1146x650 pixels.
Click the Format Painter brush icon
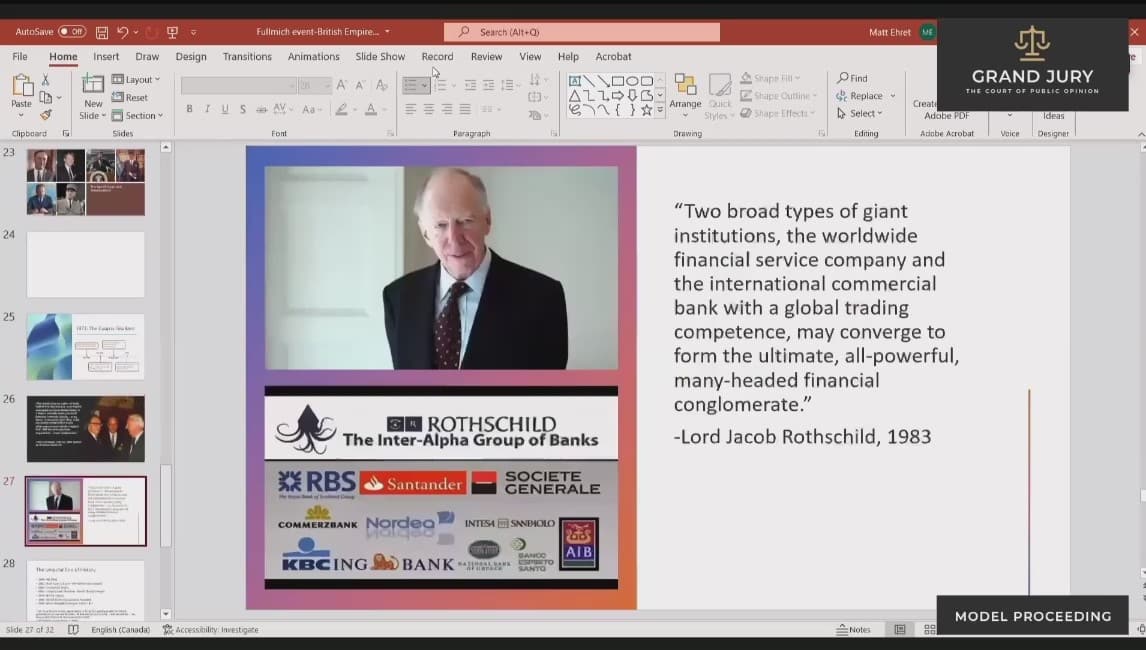coord(46,115)
